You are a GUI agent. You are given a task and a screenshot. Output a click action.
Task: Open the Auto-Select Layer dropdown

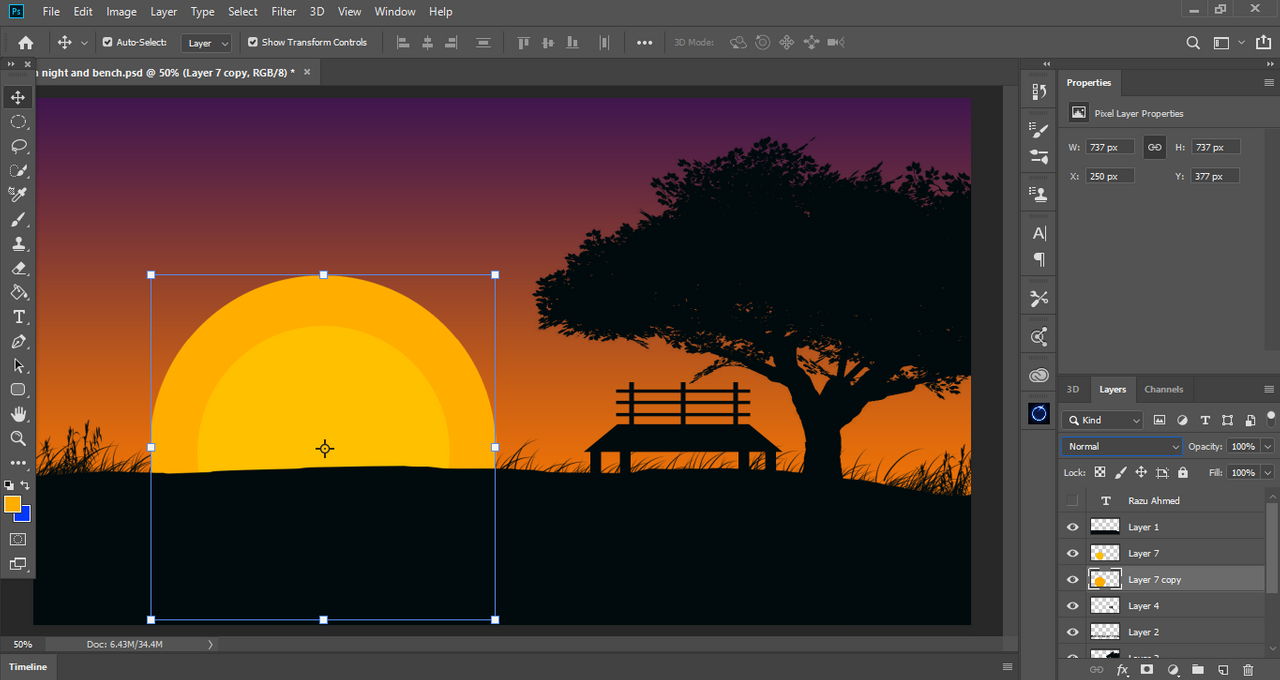[x=207, y=43]
